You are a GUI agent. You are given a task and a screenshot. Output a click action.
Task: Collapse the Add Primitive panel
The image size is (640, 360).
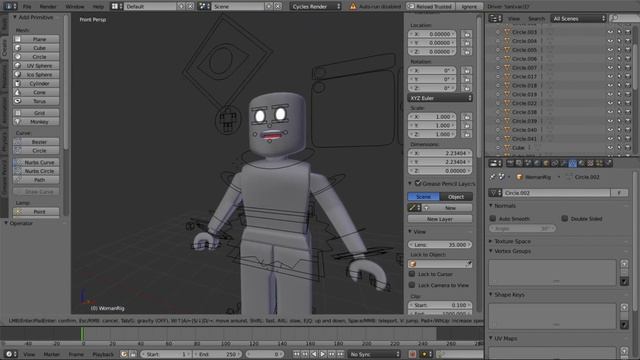[x=15, y=18]
